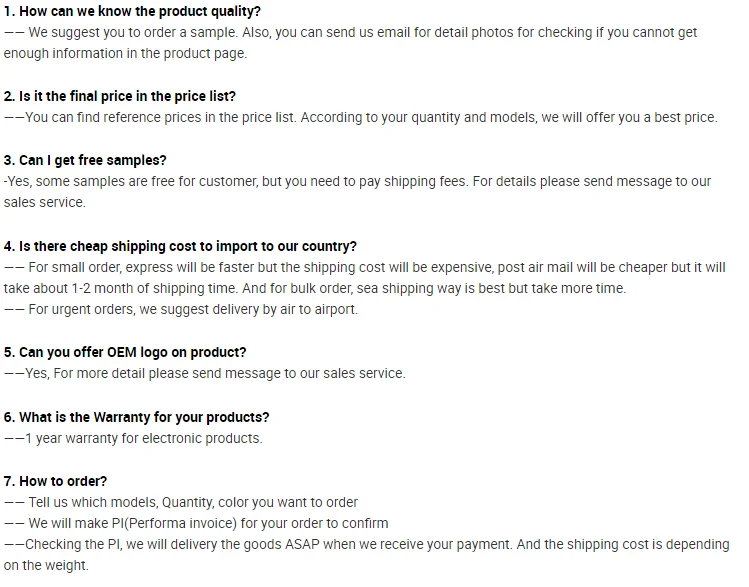Click the 'For urgent orders' delivery by air line
749x587 pixels.
(x=181, y=309)
